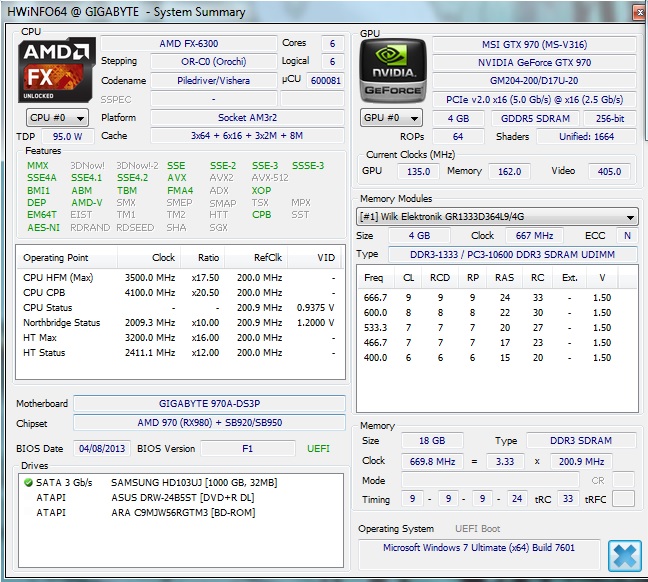Click the NVIDIA GeForce GTX 970 field
The width and height of the screenshot is (648, 582).
(534, 62)
